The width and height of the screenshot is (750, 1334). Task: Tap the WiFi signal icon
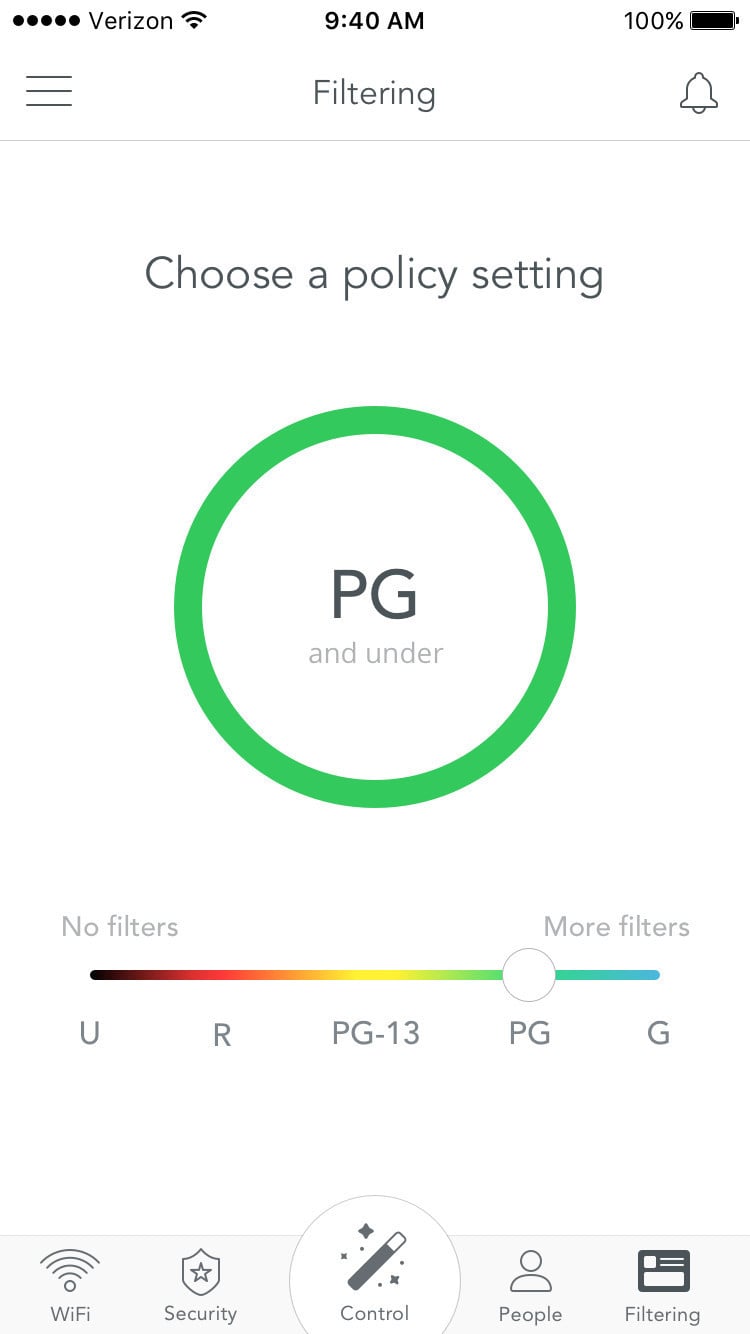[x=69, y=1269]
